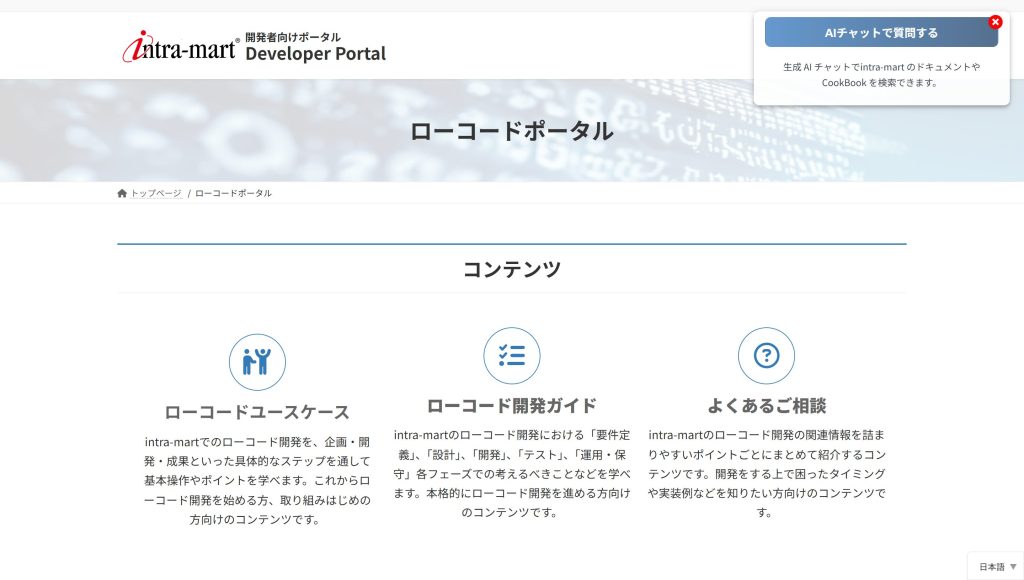The height and width of the screenshot is (580, 1024).
Task: Click the Developer Portal site title
Action: click(x=315, y=54)
